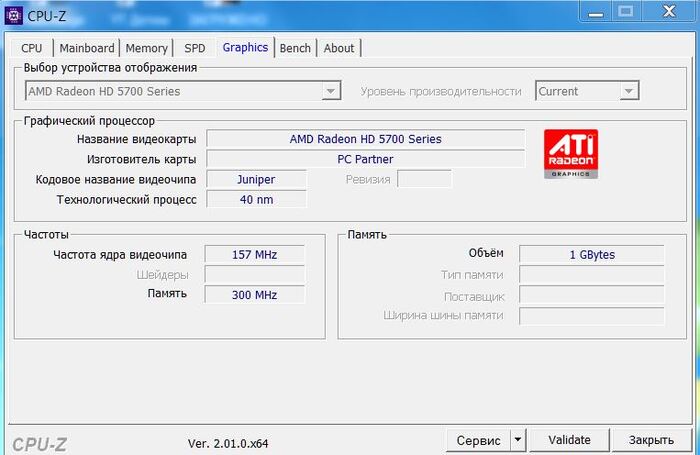Click the Частота ядра видеочипа label

120,255
